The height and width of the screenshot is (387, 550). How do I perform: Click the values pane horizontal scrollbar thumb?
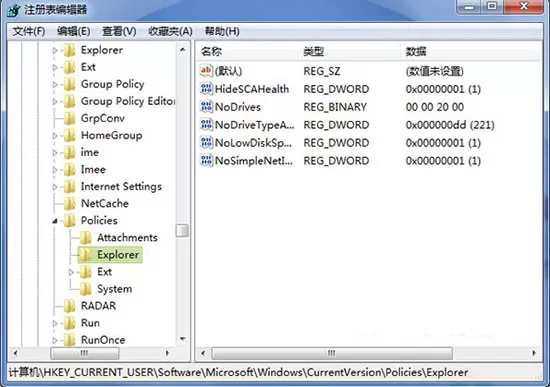pyautogui.click(x=332, y=353)
